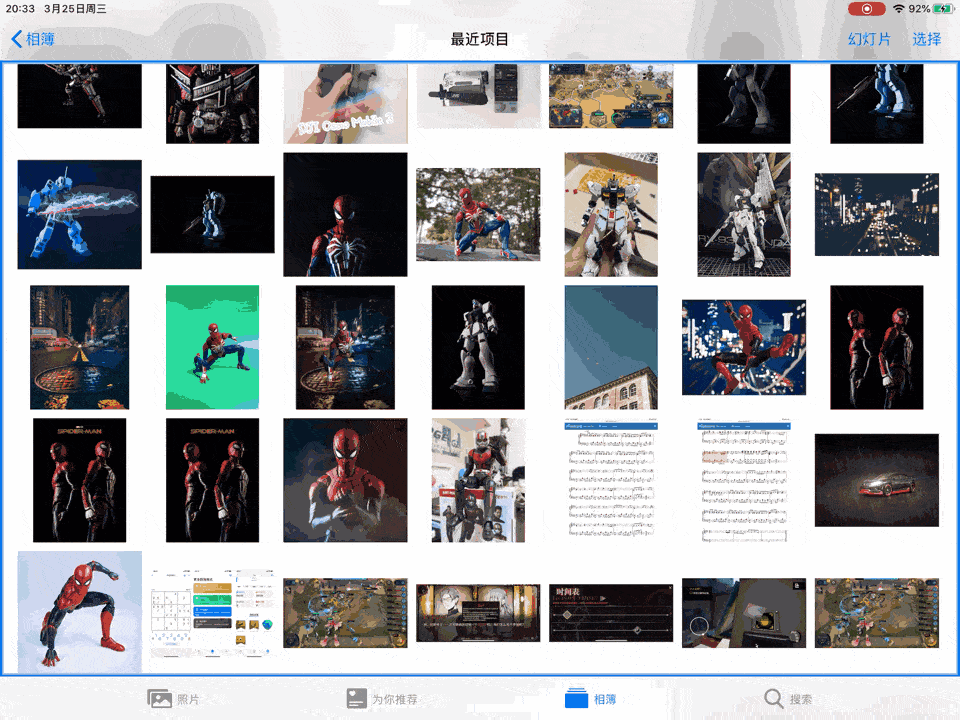Open the DJI Osmo Mobile 3 photo

[x=345, y=103]
